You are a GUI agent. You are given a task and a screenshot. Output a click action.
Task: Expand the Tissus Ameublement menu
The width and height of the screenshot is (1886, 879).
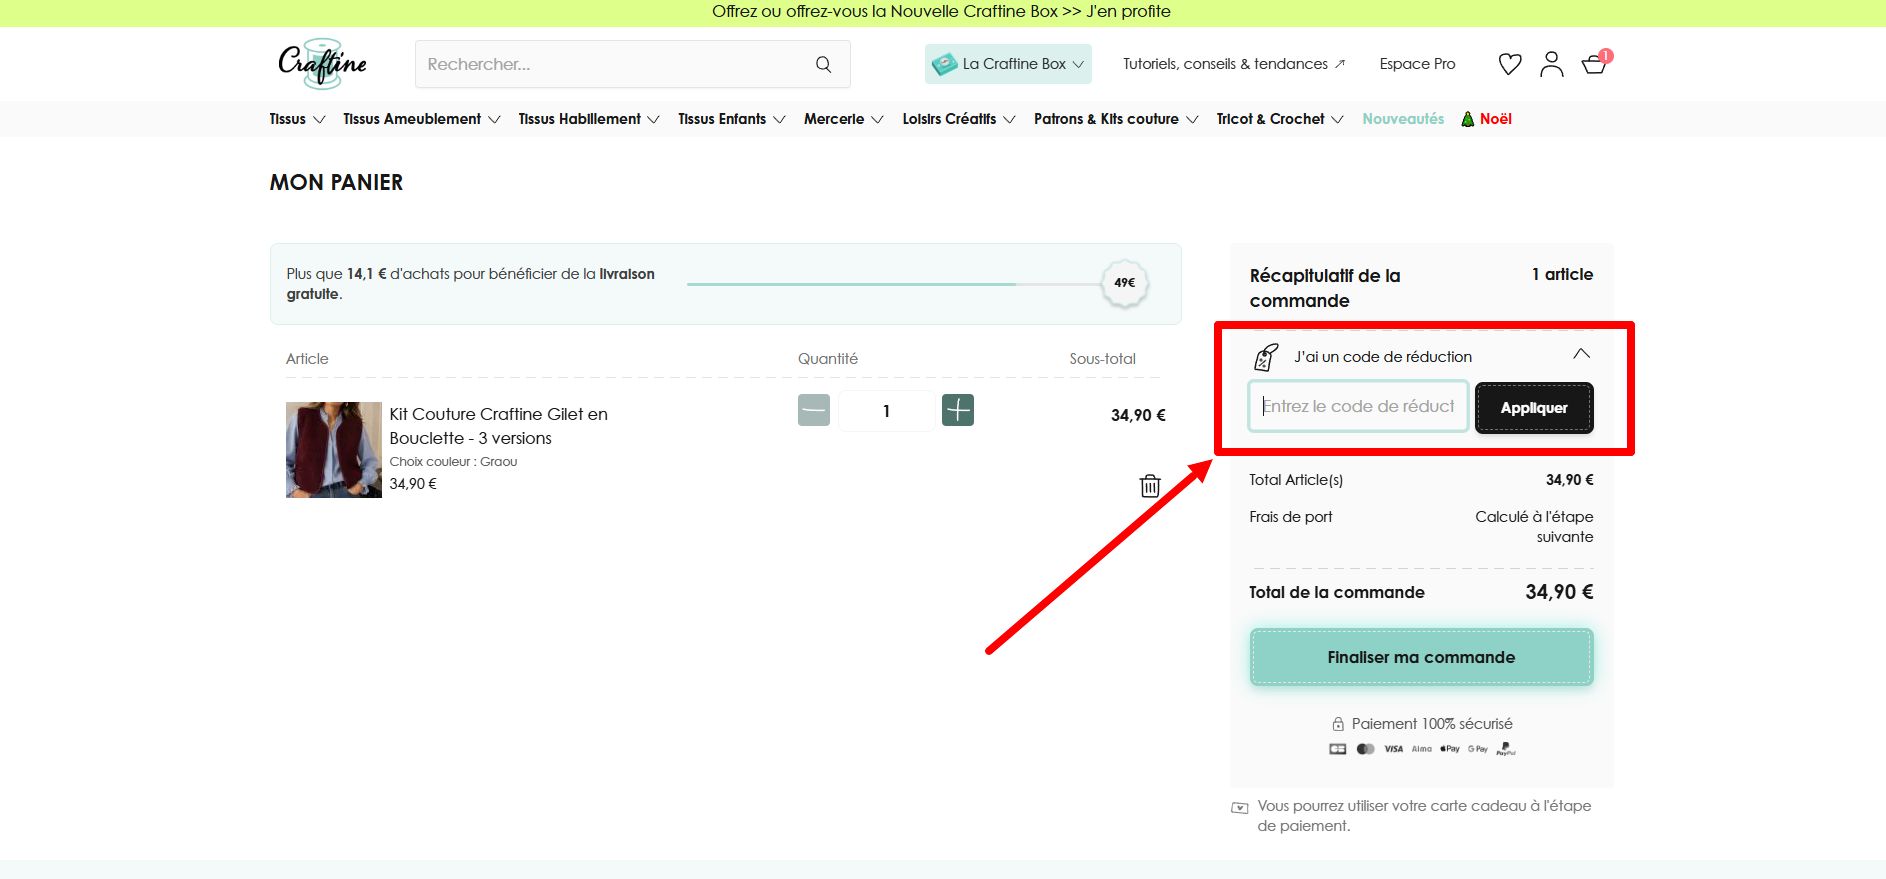[421, 119]
